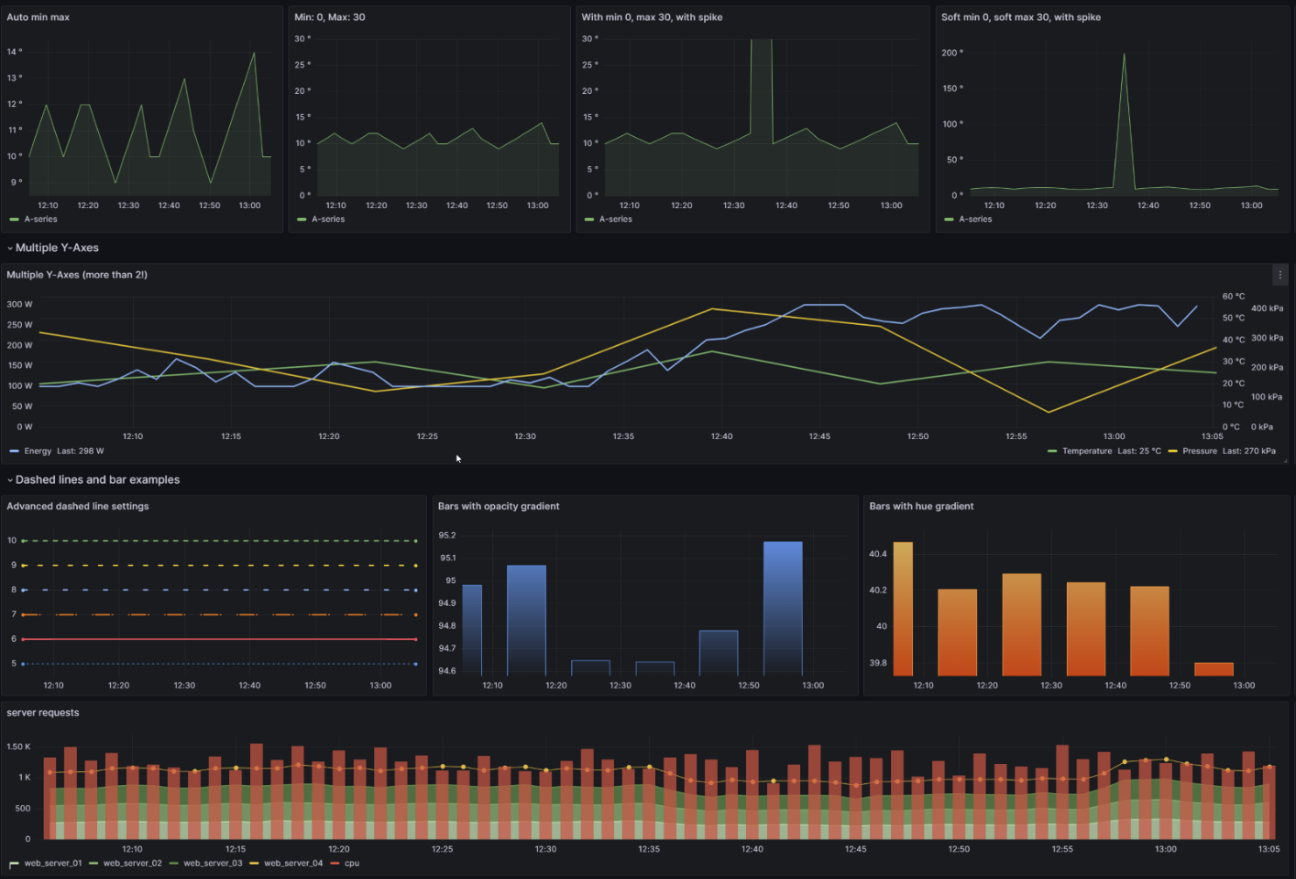Click the 'Last: 25 °C' legend value

[x=1140, y=451]
